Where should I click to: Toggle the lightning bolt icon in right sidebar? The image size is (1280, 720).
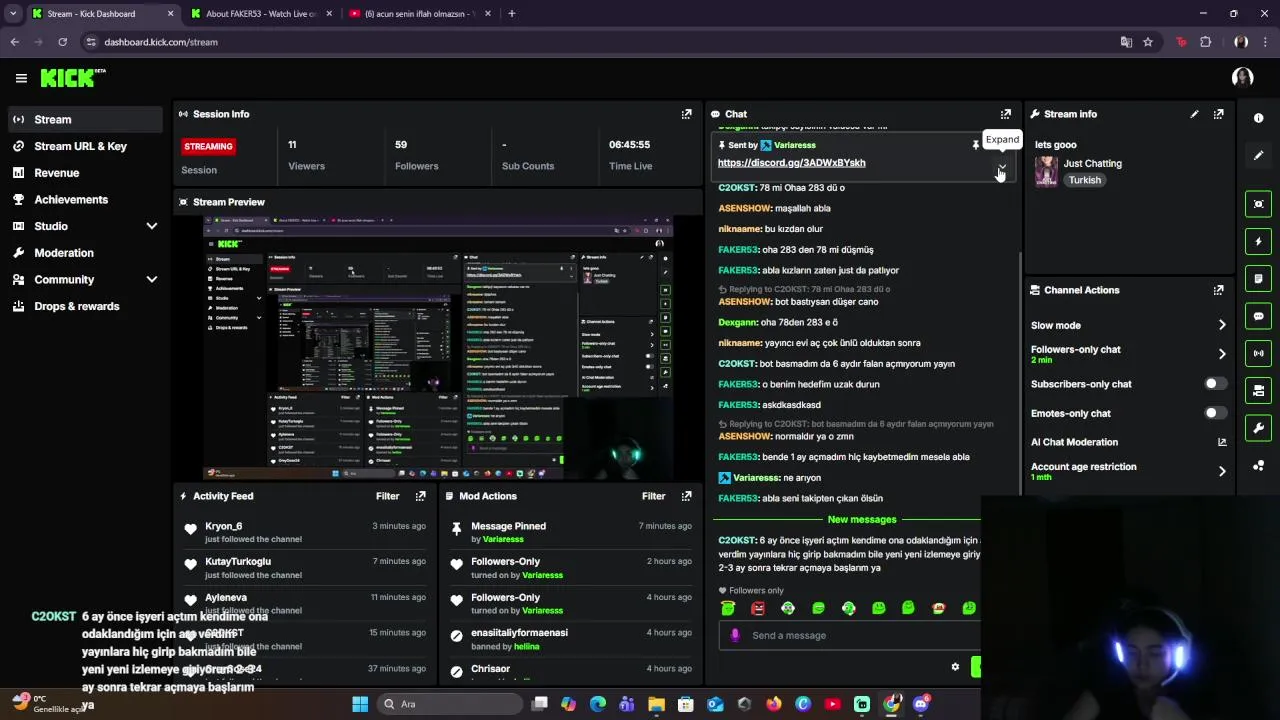point(1258,241)
